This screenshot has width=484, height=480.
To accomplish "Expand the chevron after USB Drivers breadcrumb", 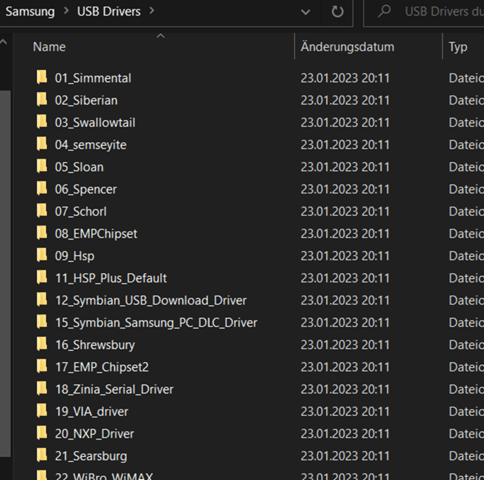I will (152, 11).
